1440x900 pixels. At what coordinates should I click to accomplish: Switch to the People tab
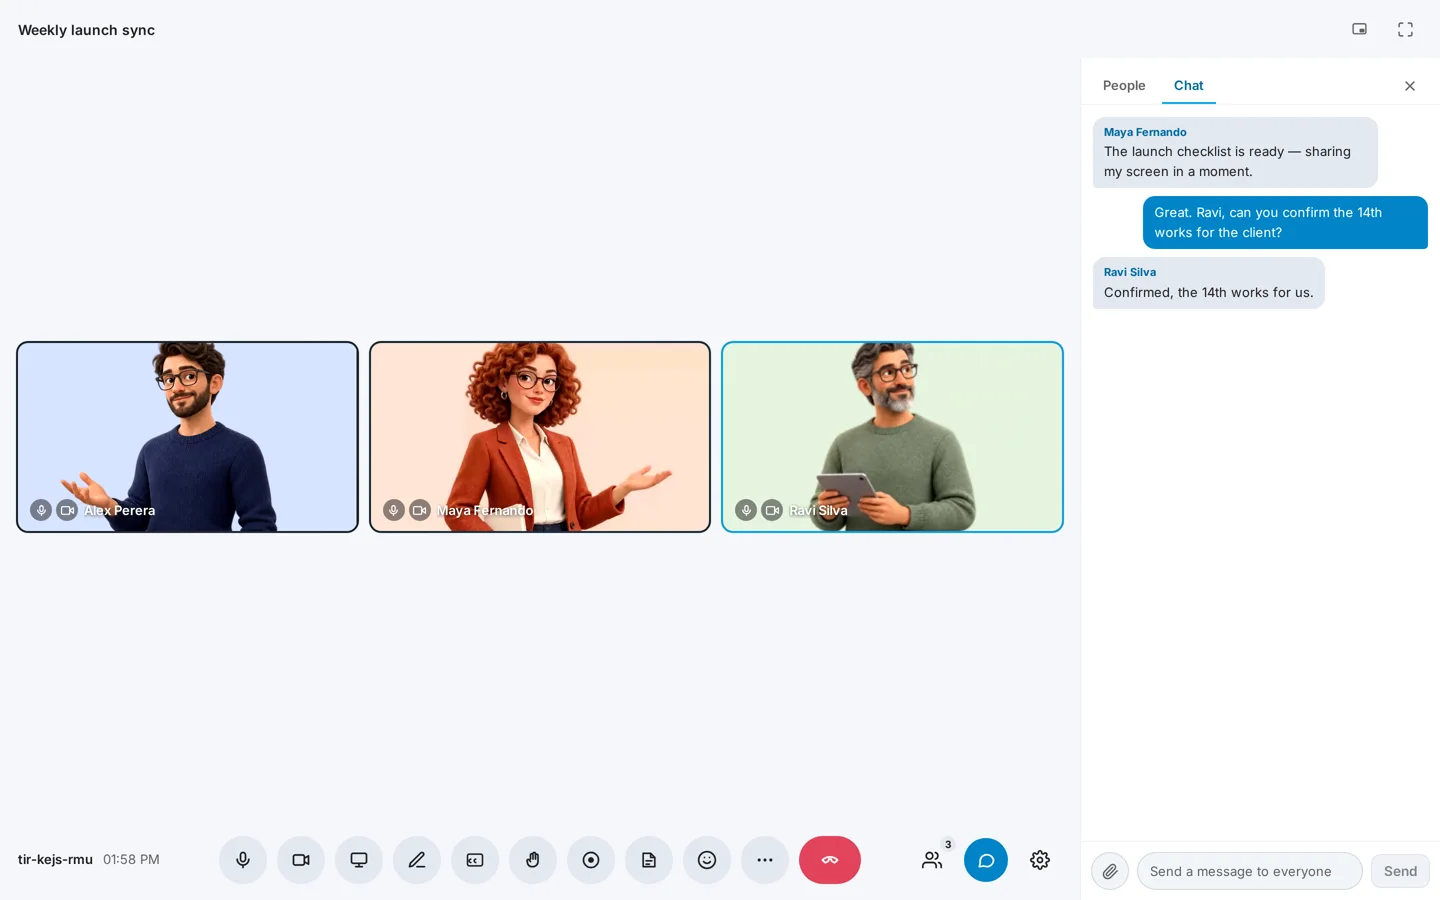1124,85
